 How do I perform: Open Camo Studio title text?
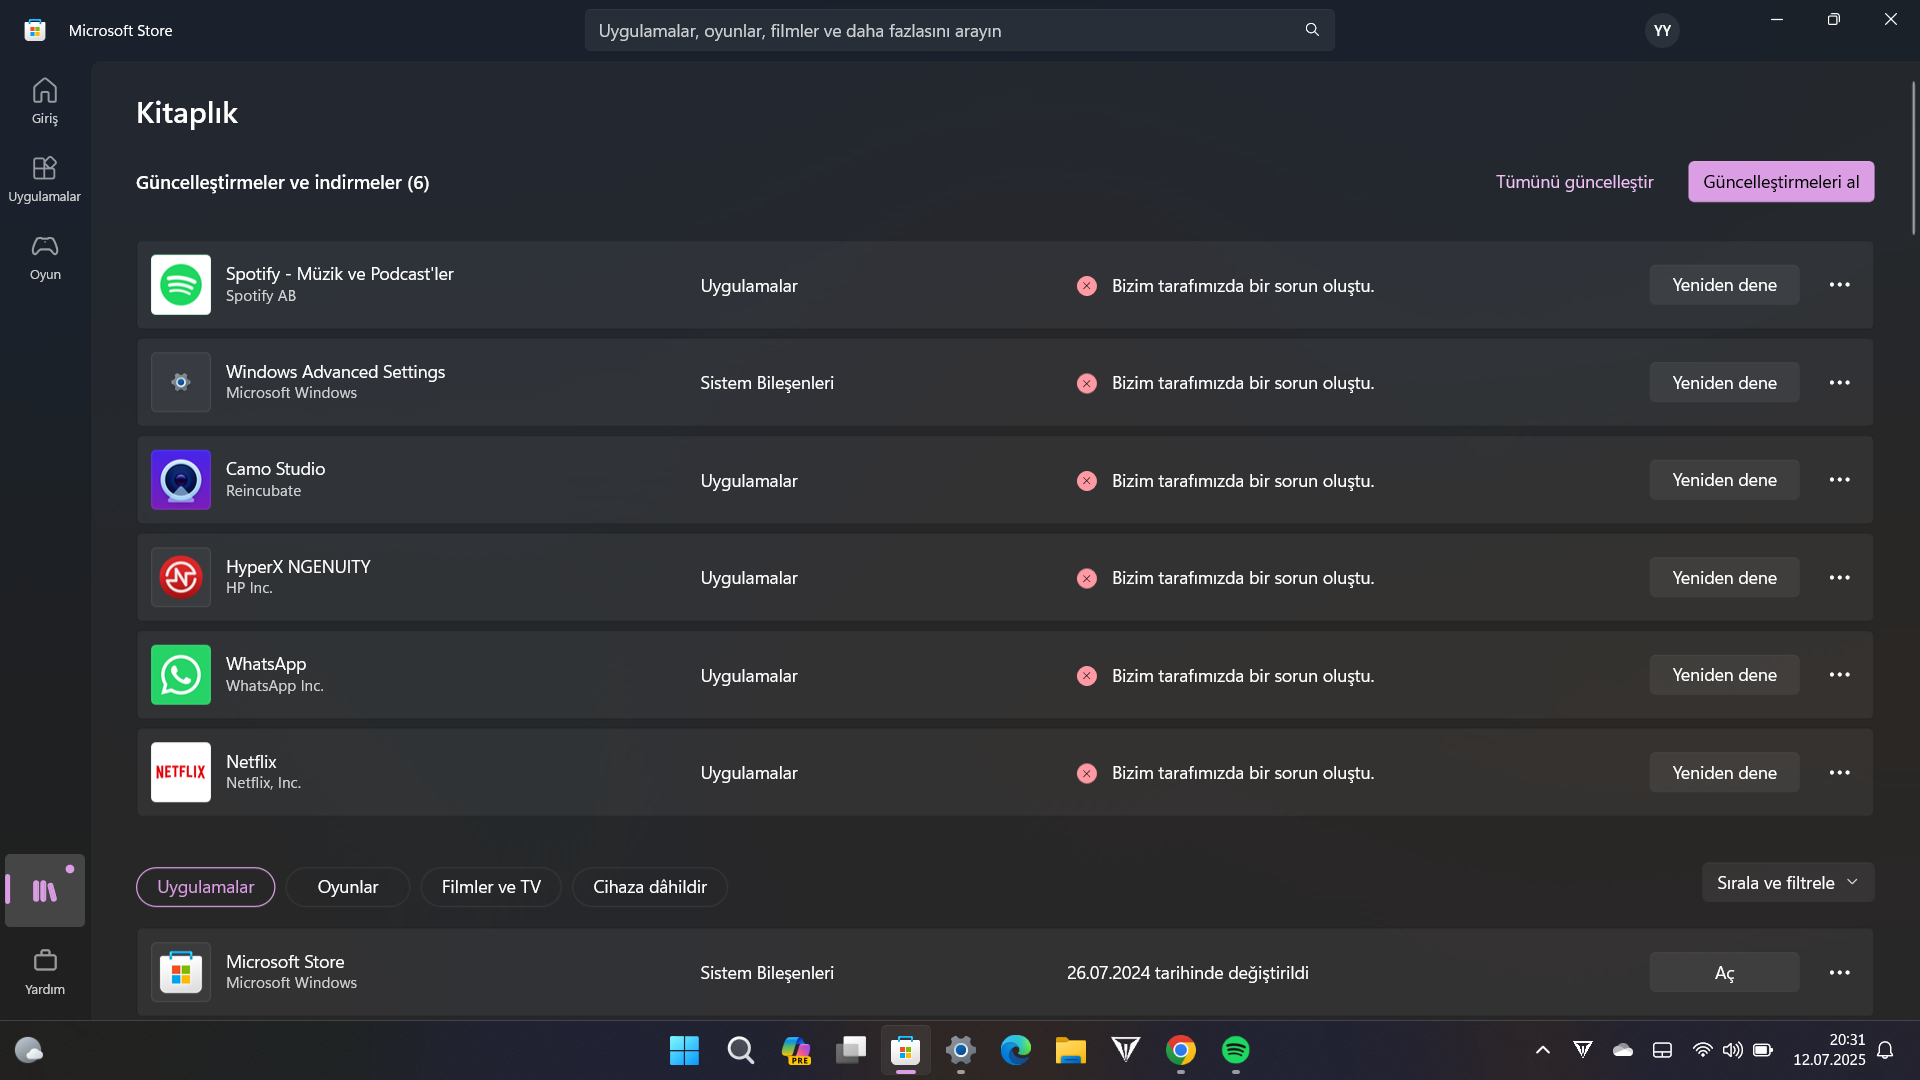pyautogui.click(x=275, y=468)
